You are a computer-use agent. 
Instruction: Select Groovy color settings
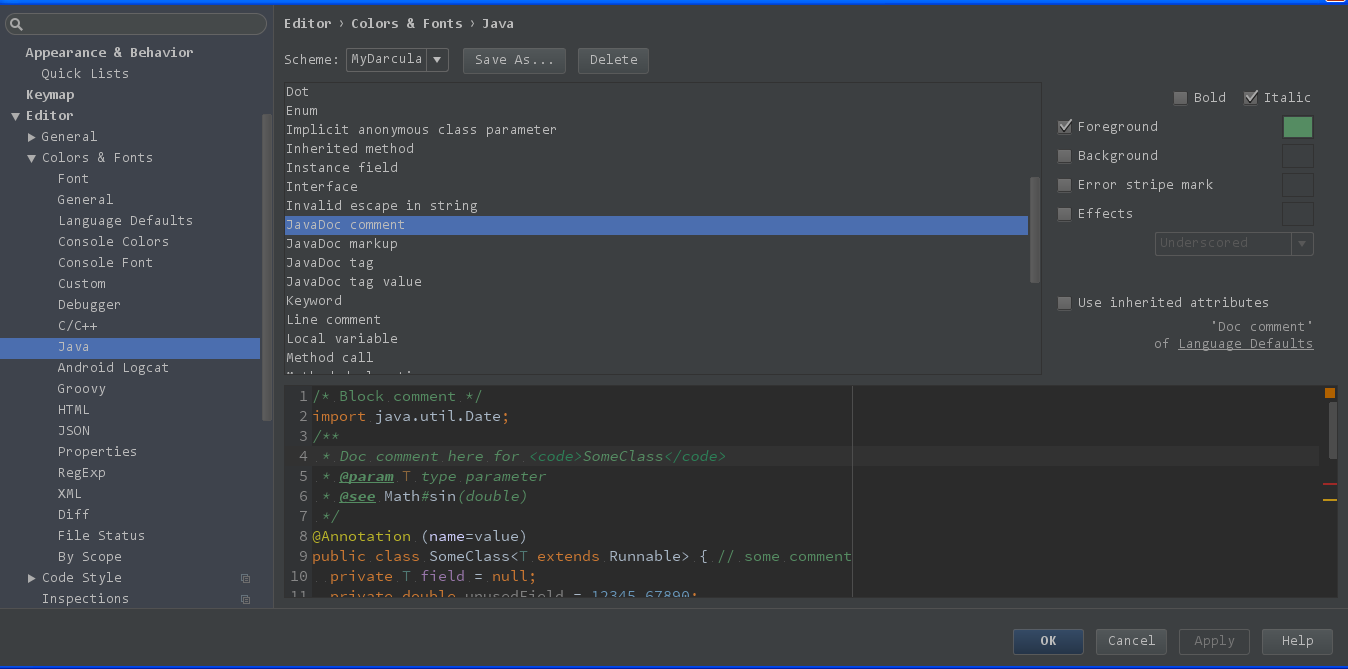point(81,389)
